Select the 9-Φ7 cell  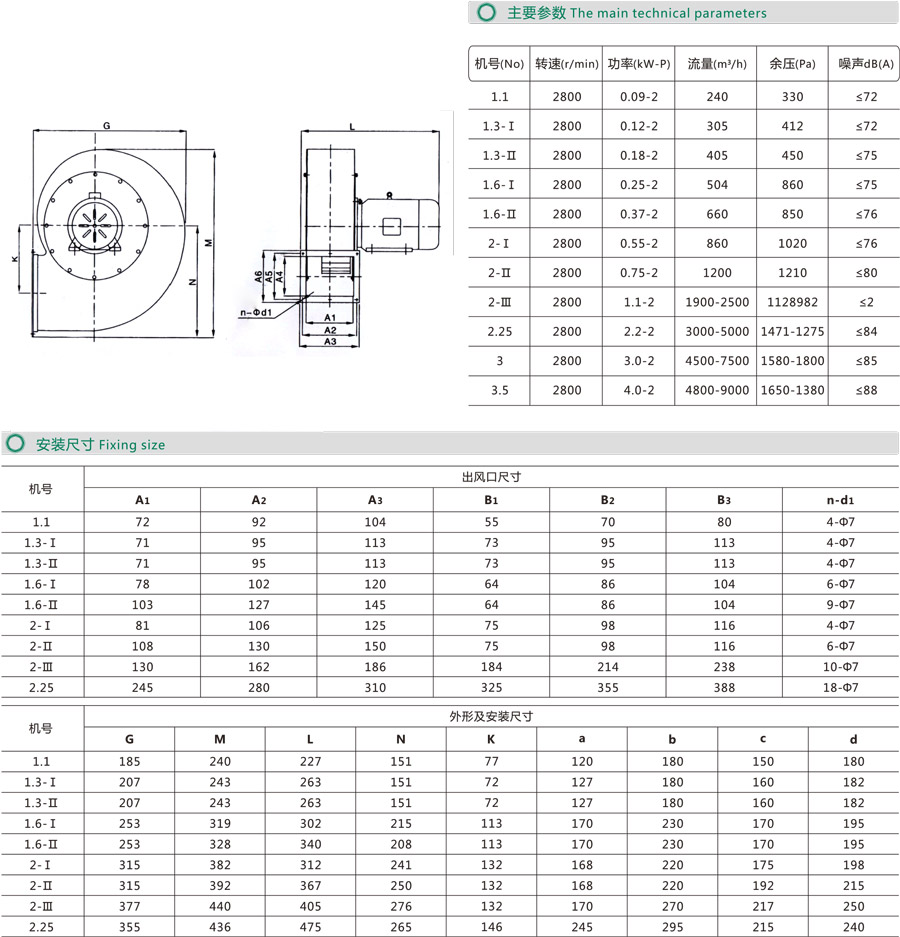tap(840, 604)
